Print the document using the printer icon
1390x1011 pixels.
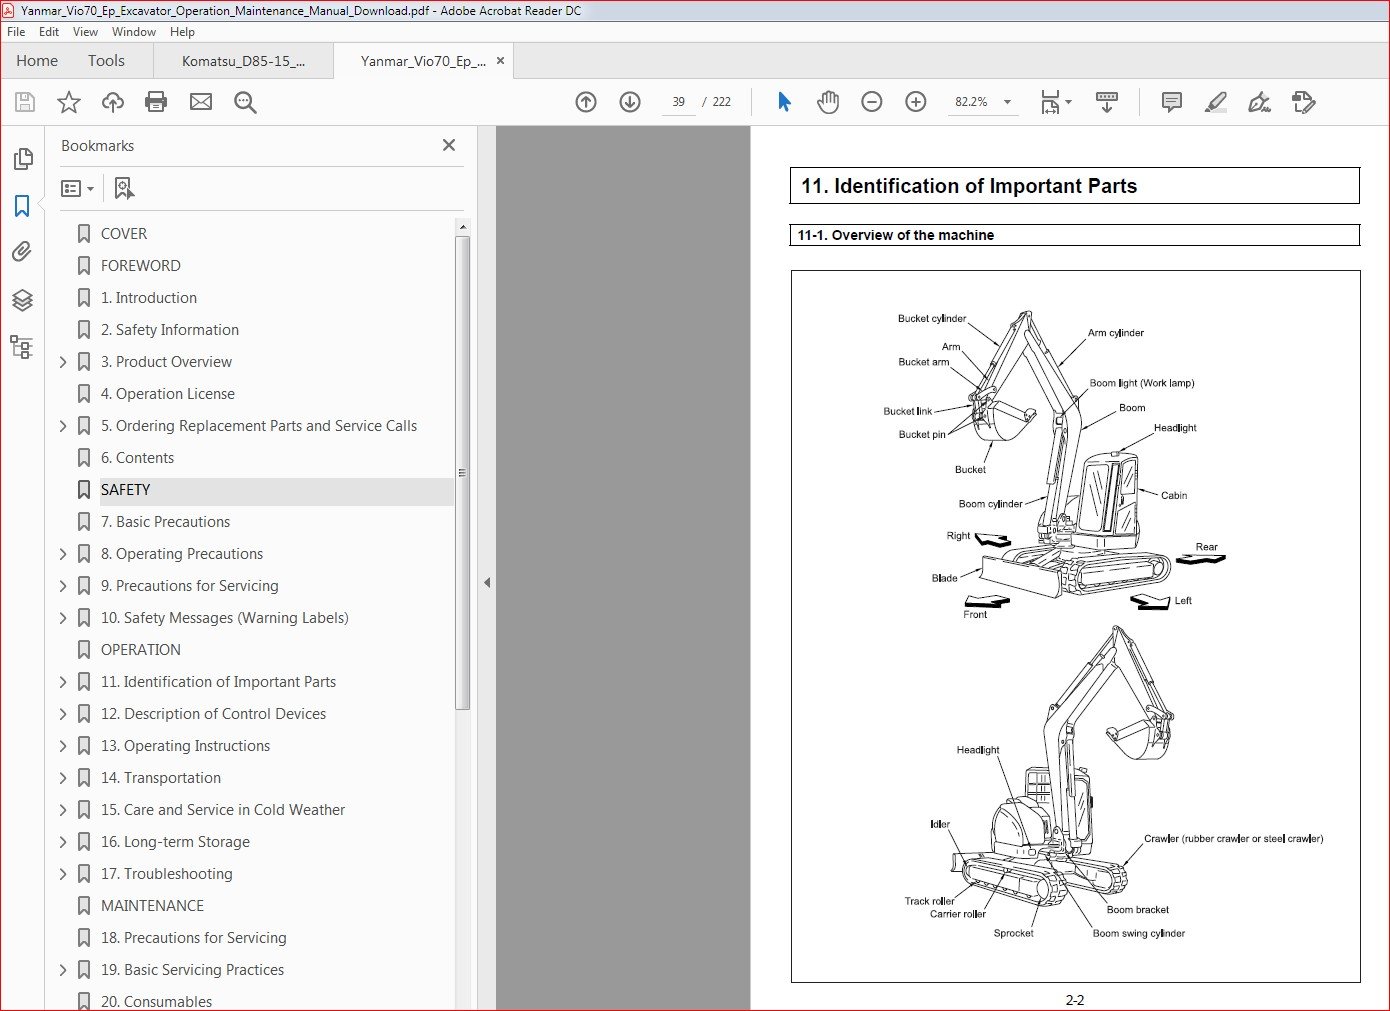[x=156, y=102]
